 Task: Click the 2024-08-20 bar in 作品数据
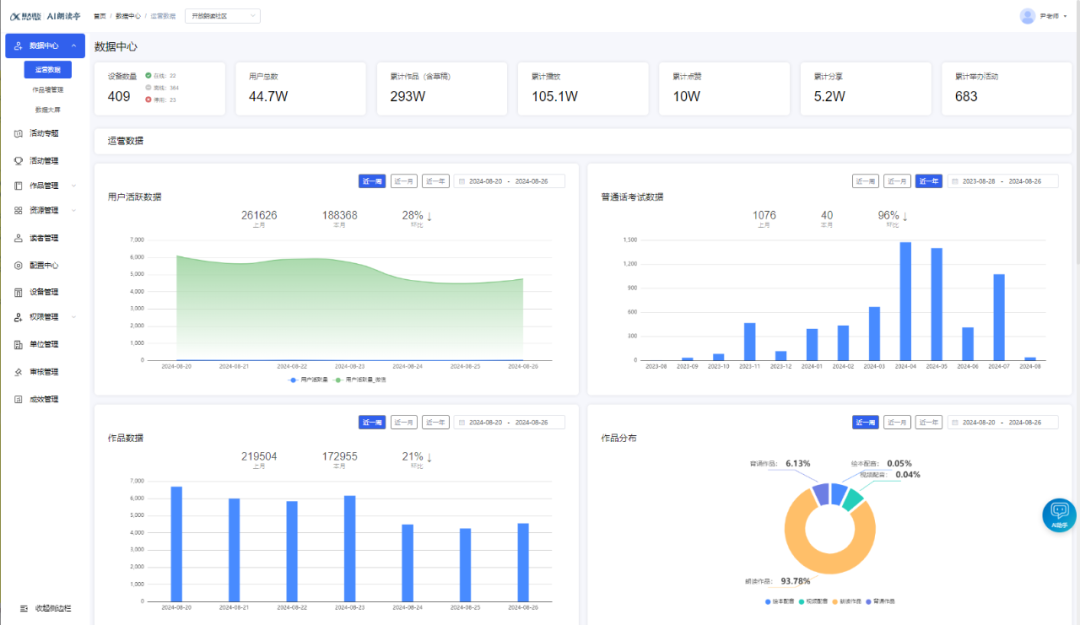pos(176,544)
